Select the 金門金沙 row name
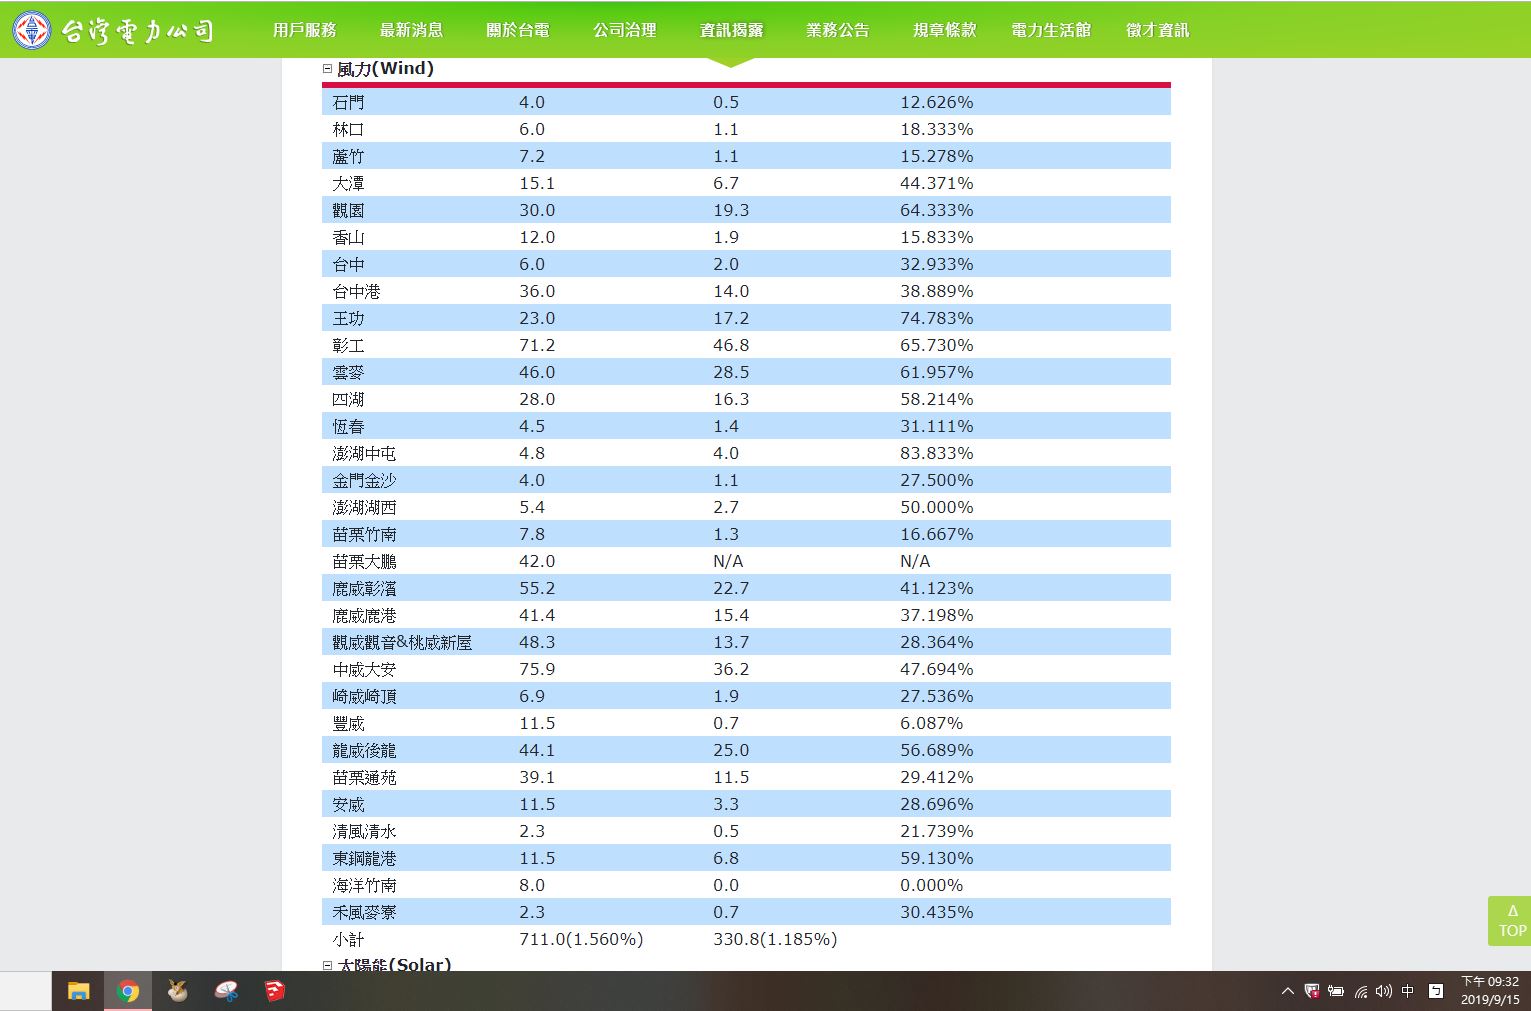This screenshot has height=1011, width=1531. [x=364, y=480]
